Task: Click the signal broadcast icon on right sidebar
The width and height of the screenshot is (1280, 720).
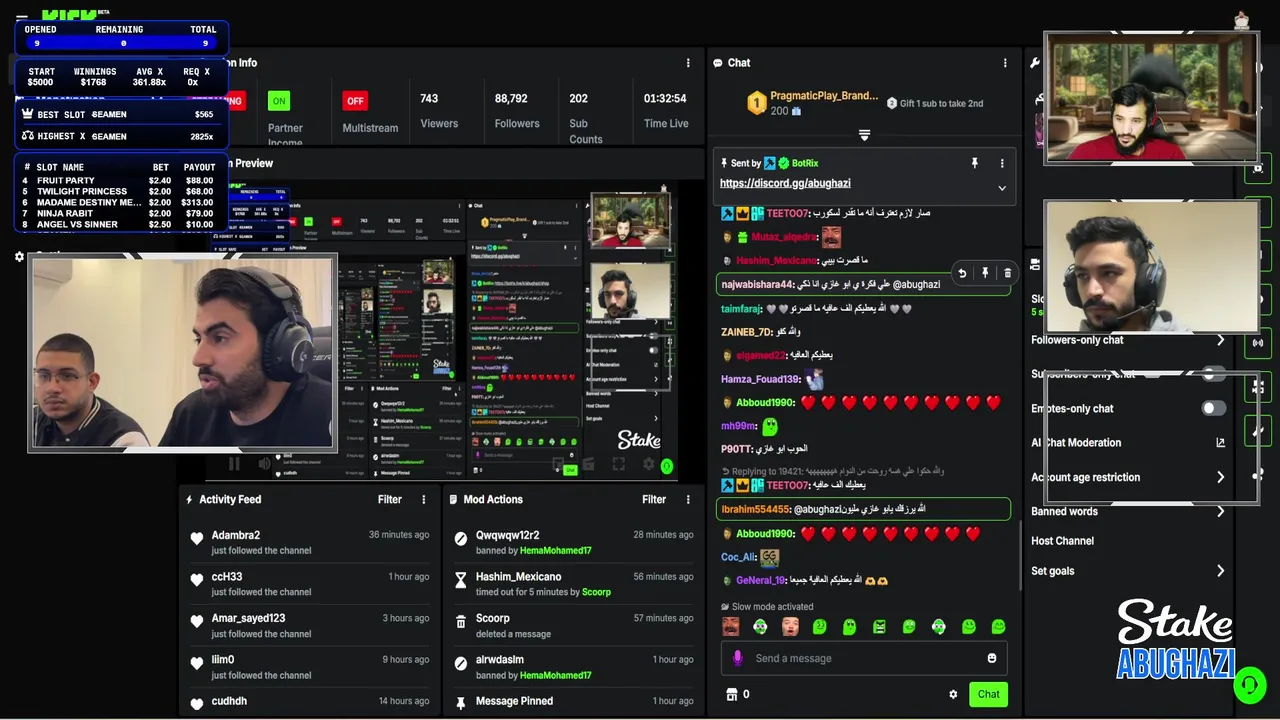Action: pos(1257,342)
